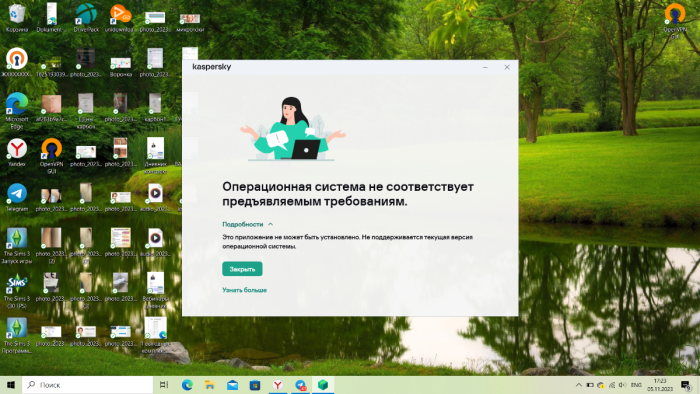Viewport: 700px width, 394px height.
Task: Open the clock and date flyout
Action: point(660,385)
